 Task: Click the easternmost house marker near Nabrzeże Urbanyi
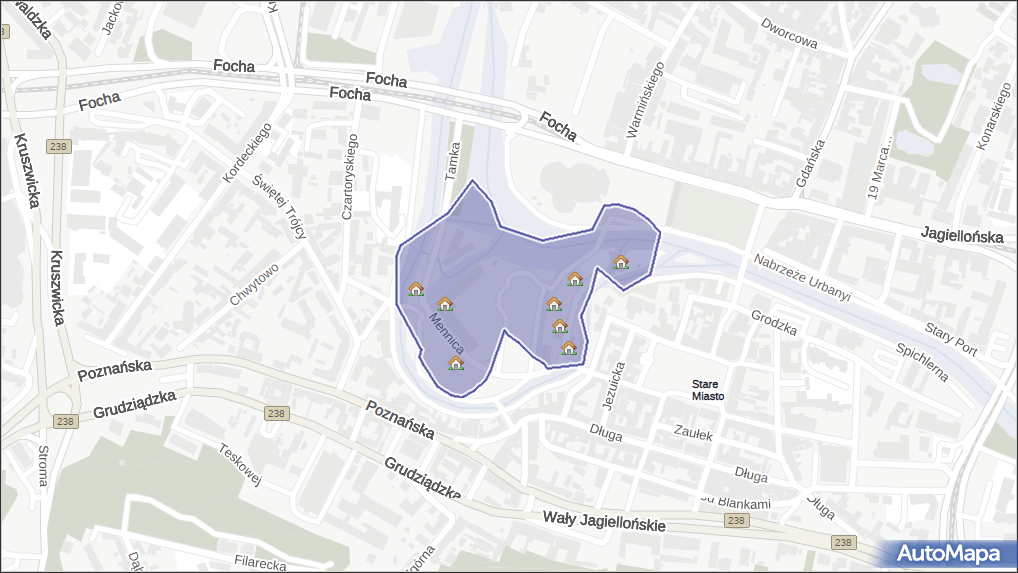point(620,262)
